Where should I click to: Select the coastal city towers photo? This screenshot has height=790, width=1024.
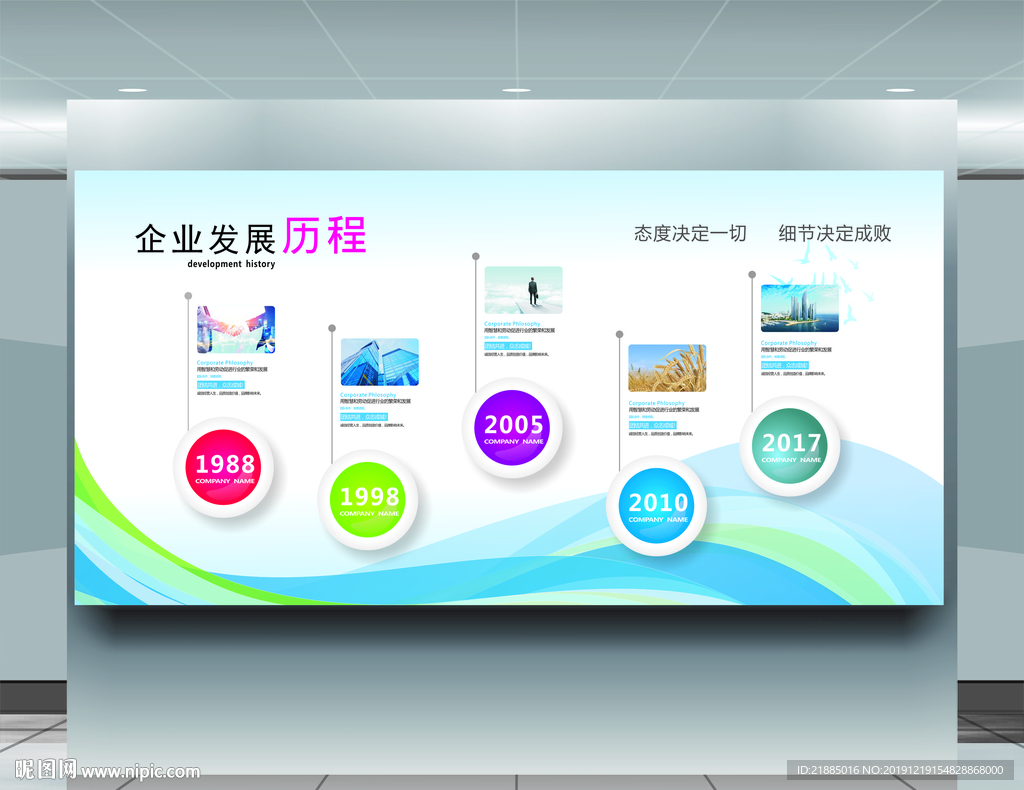799,308
